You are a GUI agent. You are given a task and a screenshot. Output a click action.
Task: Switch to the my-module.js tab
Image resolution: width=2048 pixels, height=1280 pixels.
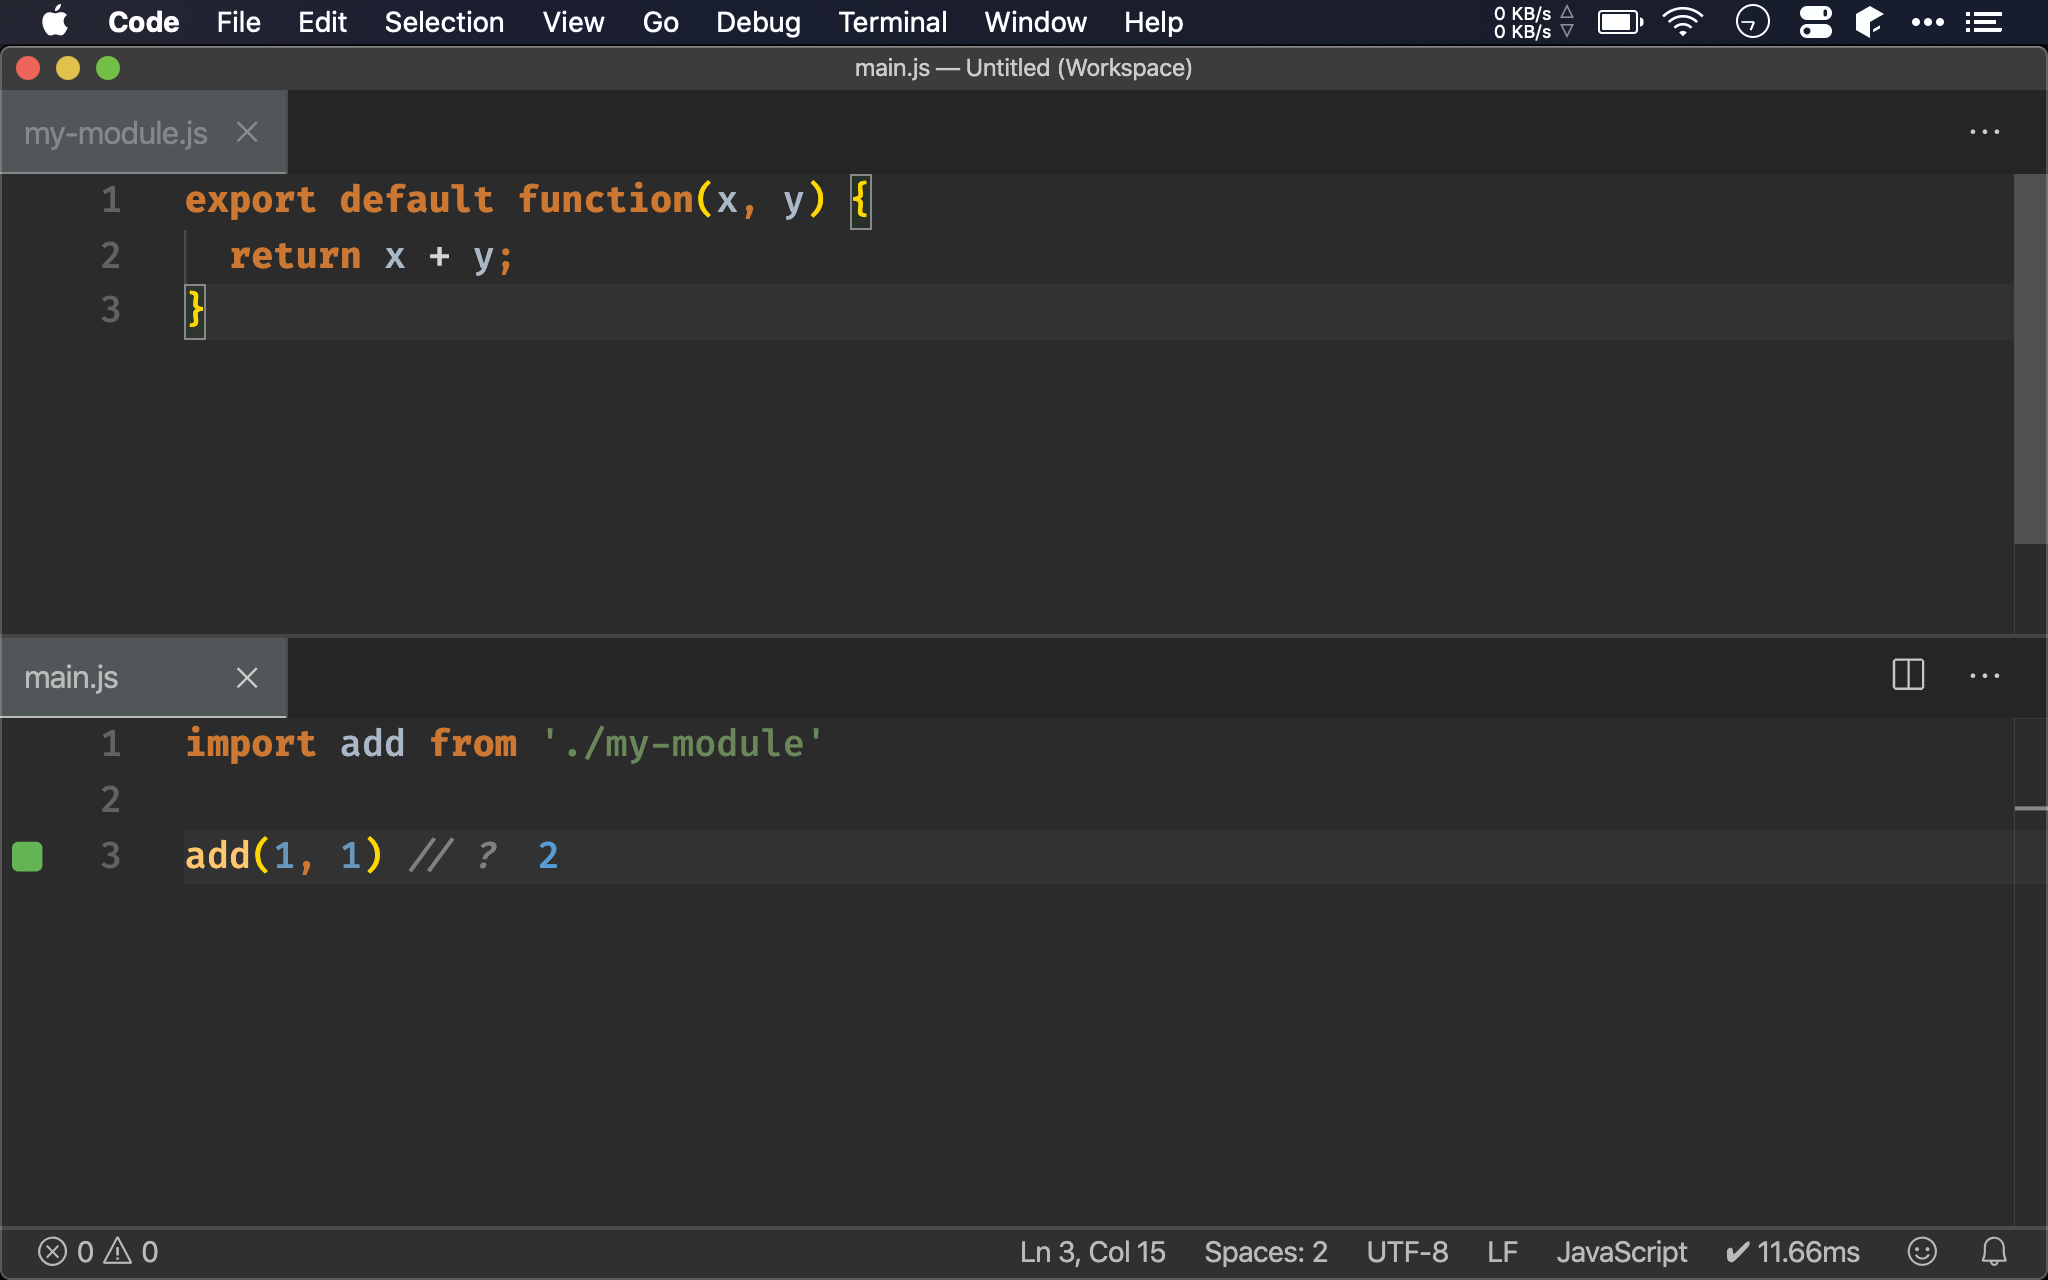pos(116,133)
